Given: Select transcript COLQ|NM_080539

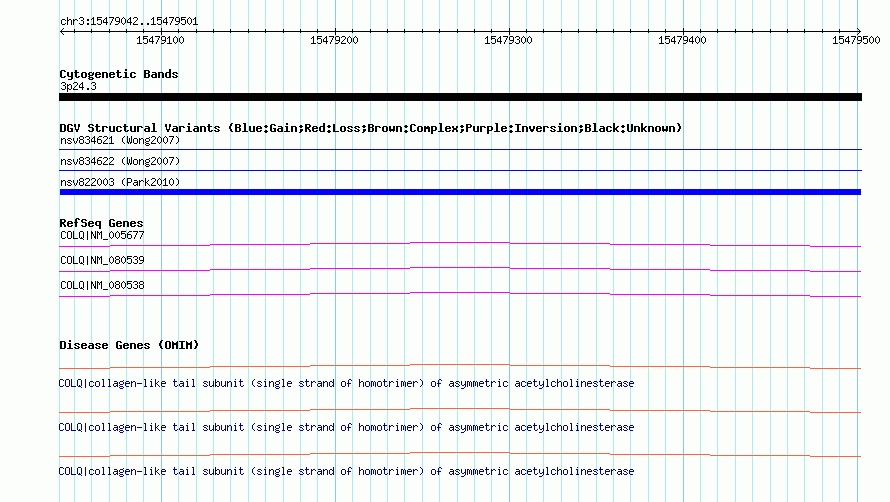Looking at the screenshot, I should (x=102, y=261).
